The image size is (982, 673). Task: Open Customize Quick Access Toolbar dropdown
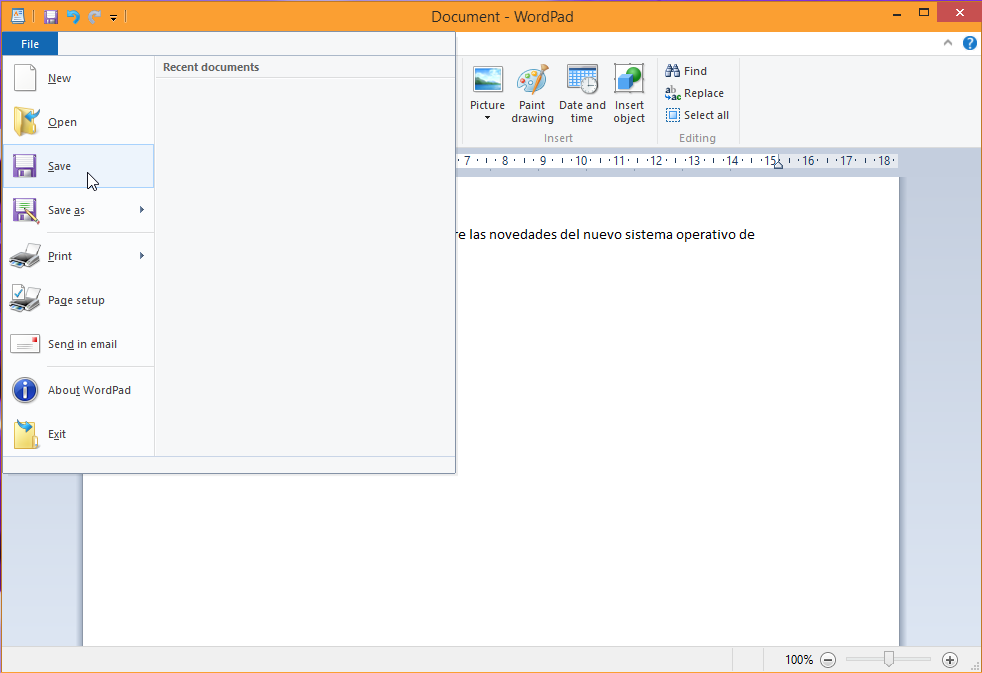[x=114, y=18]
